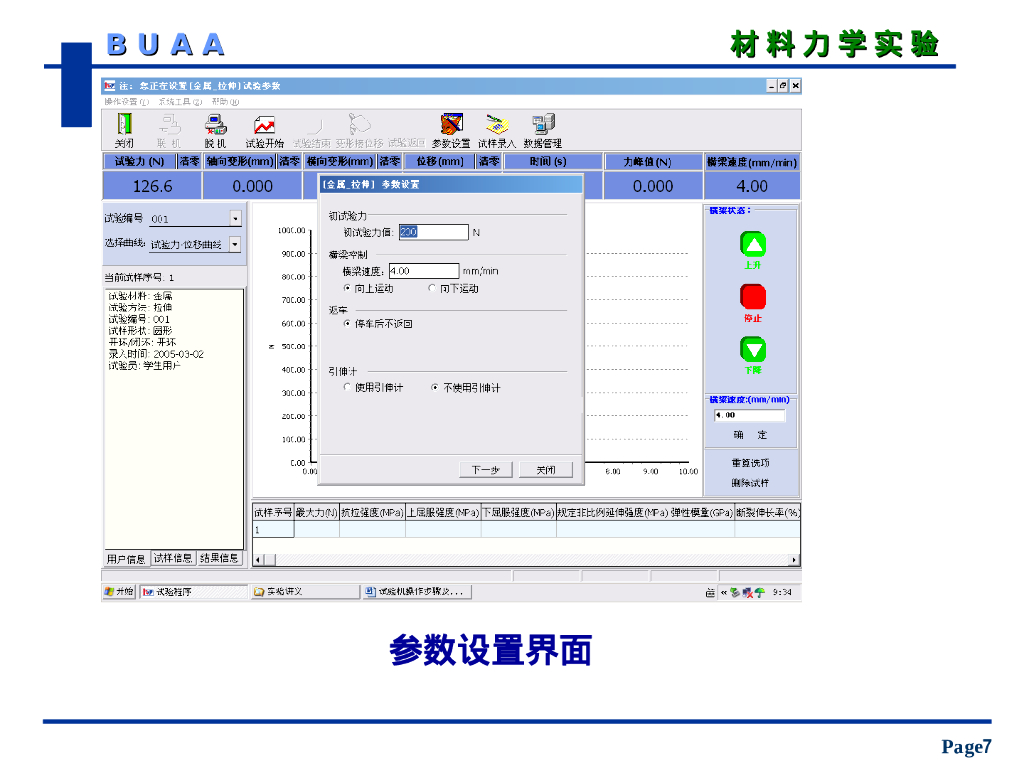The image size is (1024, 768).
Task: Click the 下一步 next step button
Action: click(x=485, y=469)
